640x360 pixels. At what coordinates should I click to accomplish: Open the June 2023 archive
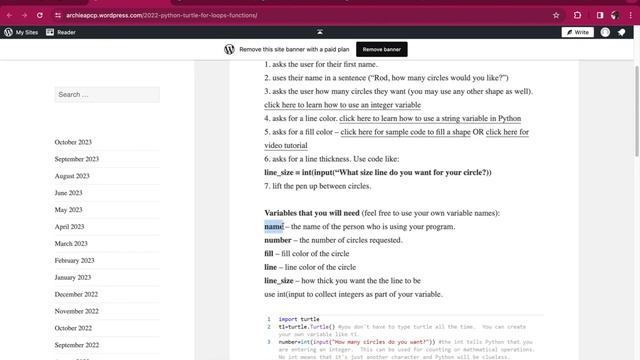68,193
